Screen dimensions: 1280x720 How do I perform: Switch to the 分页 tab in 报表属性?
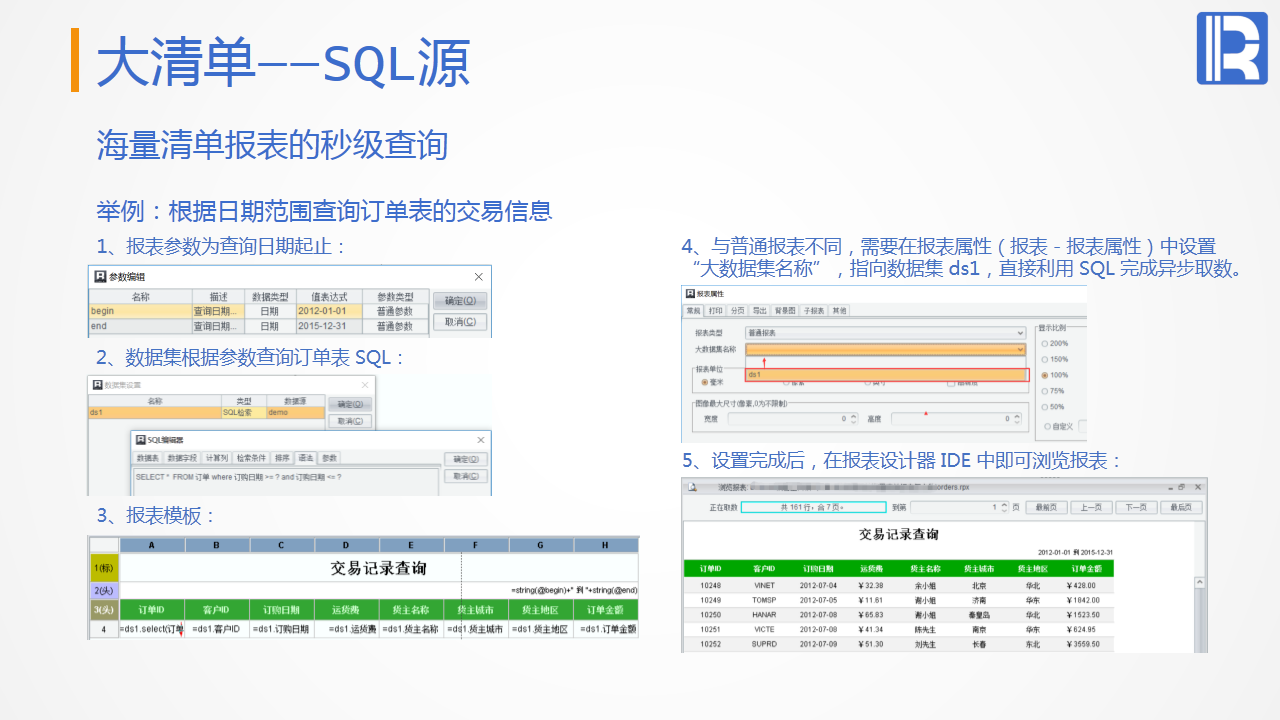(x=738, y=311)
